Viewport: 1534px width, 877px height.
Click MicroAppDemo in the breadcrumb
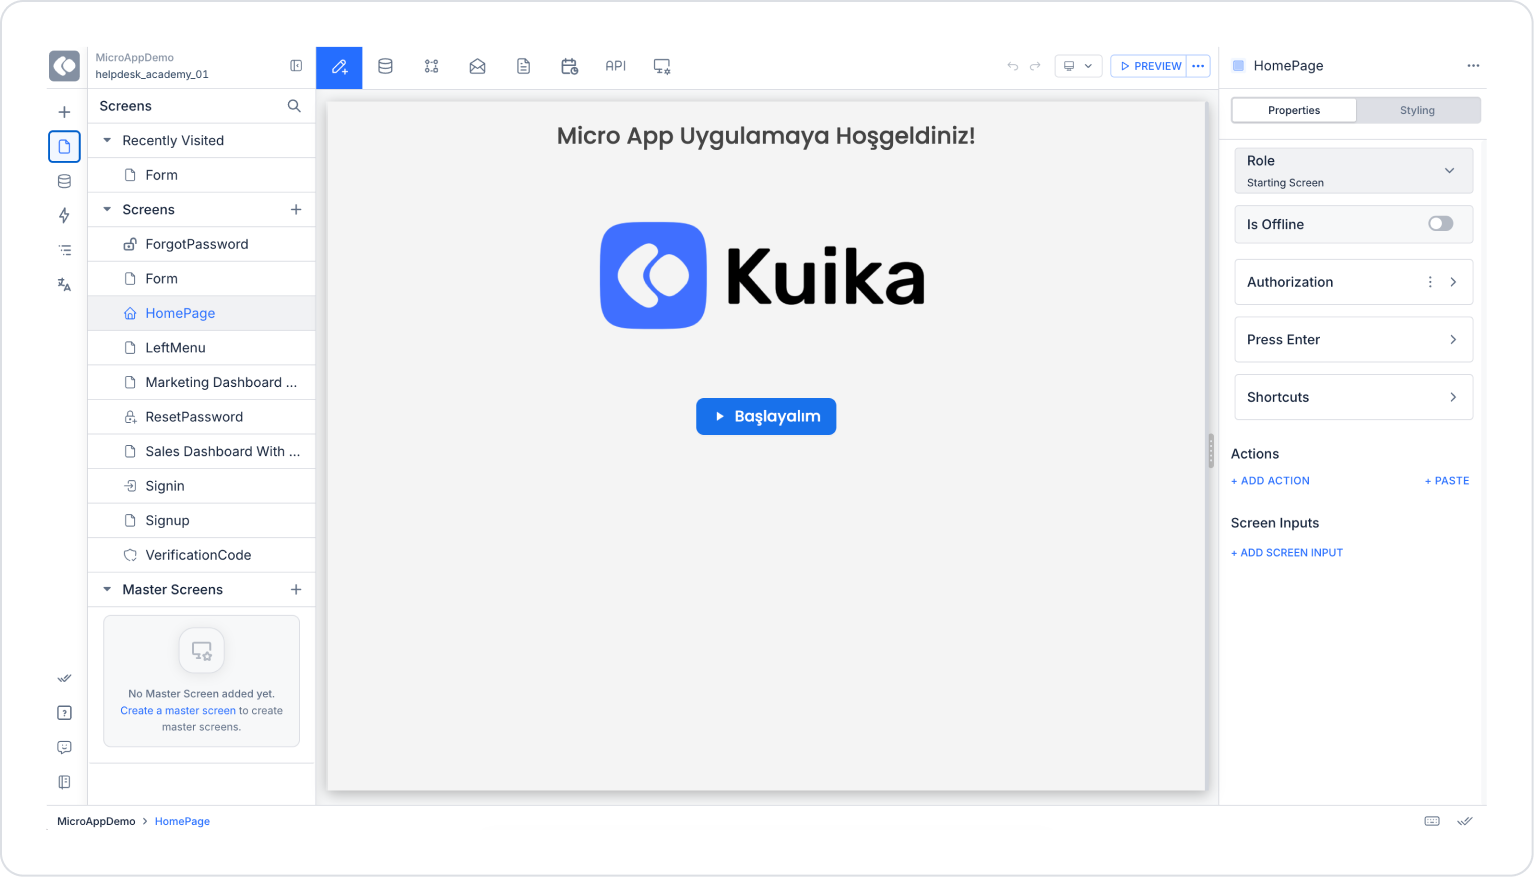click(96, 821)
